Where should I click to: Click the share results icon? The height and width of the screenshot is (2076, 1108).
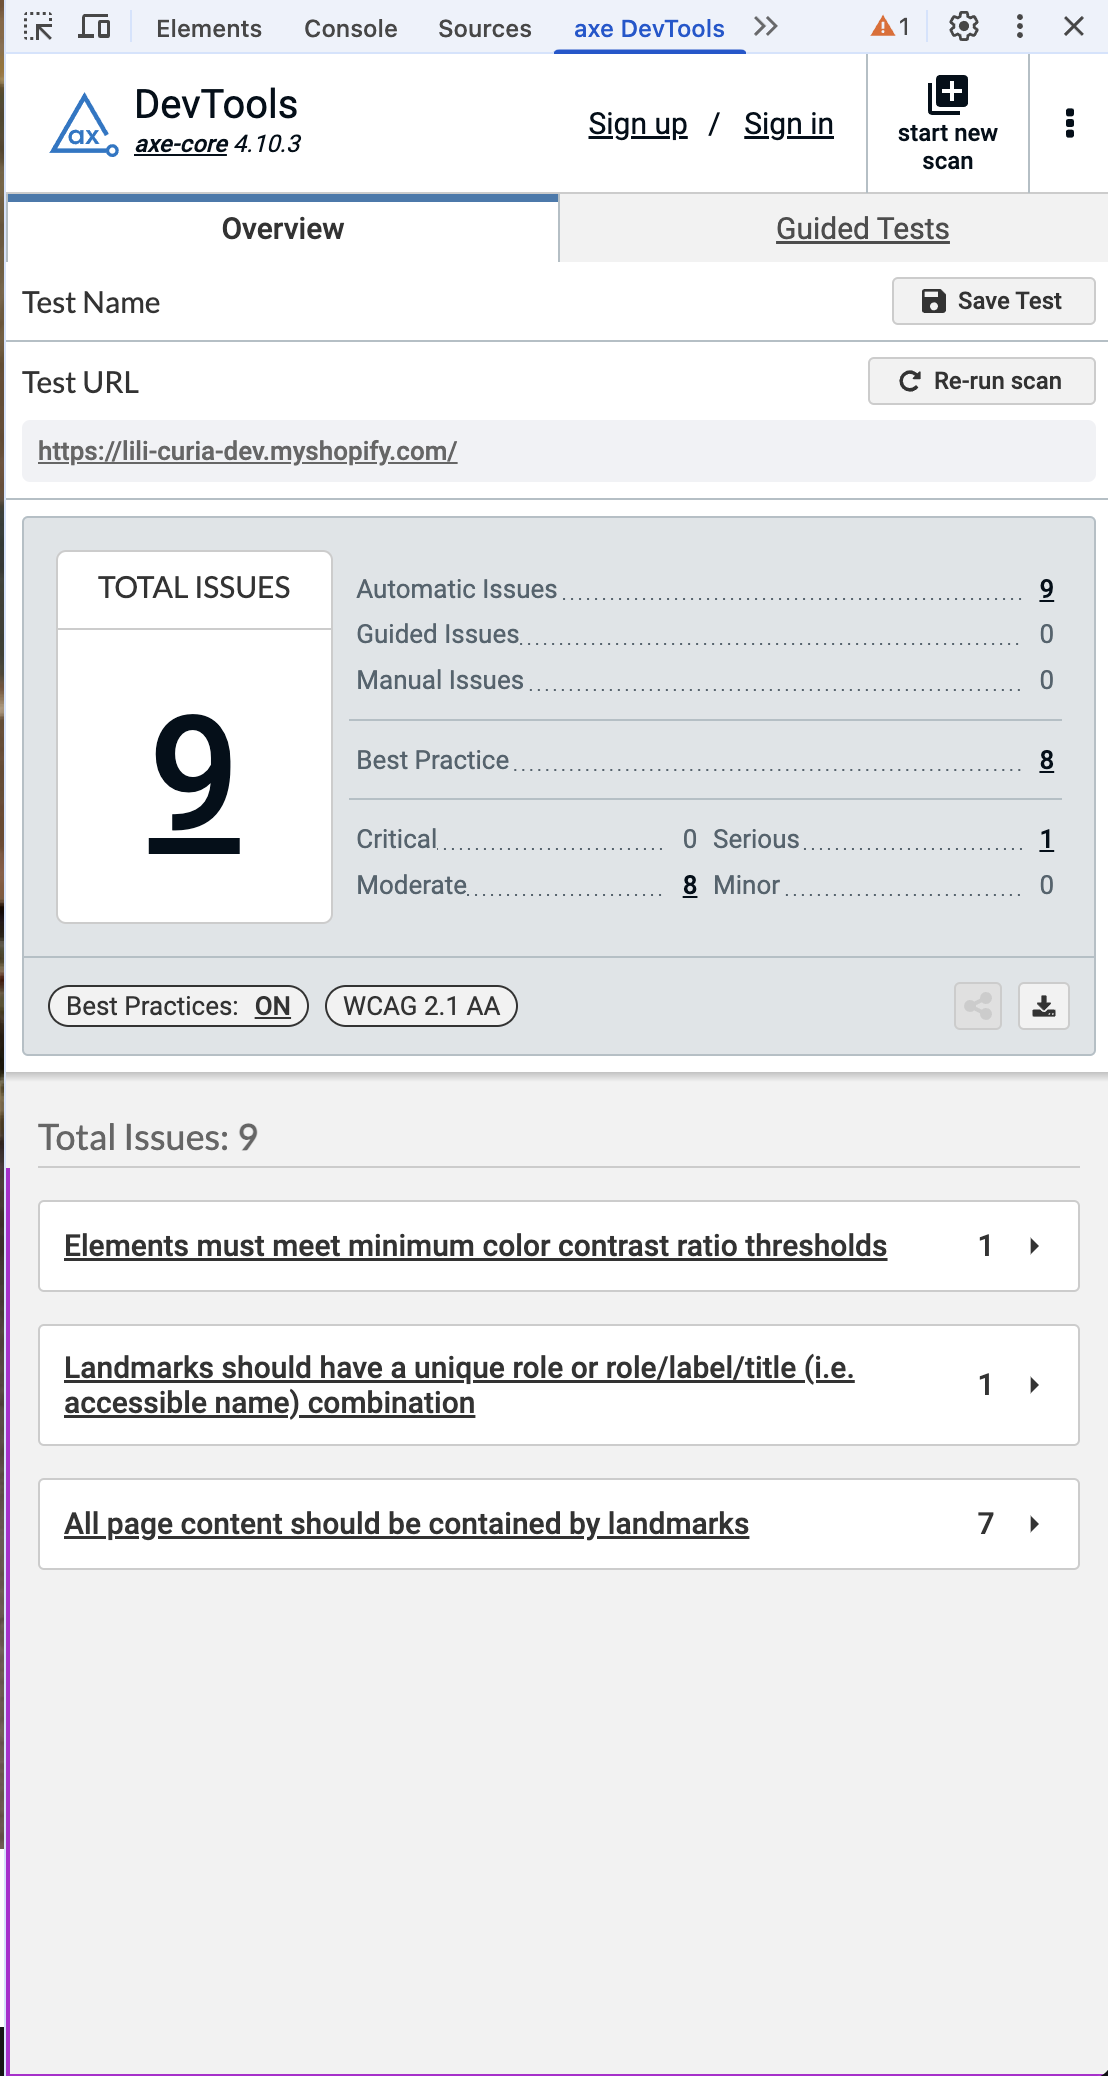click(x=977, y=1006)
